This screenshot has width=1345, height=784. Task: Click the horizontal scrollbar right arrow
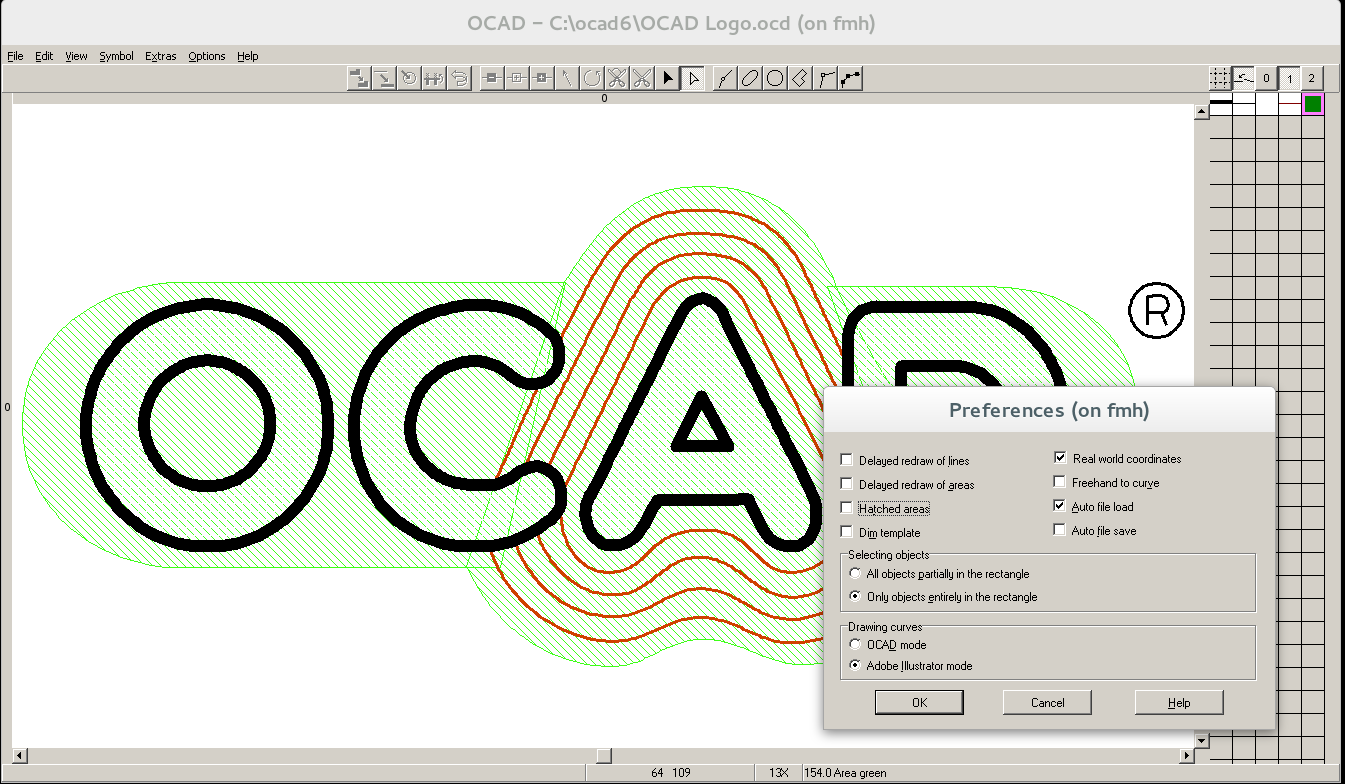tap(1187, 755)
